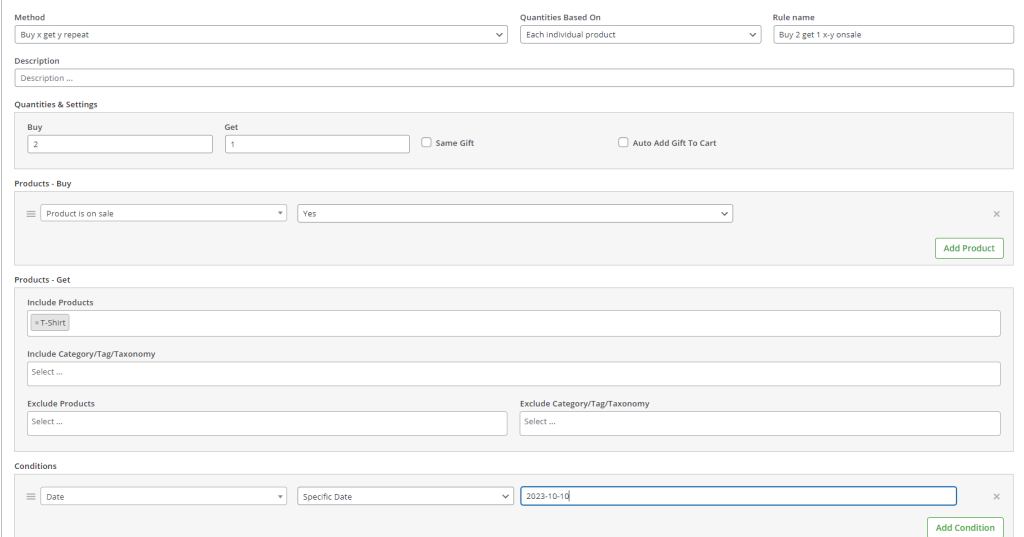
Task: Expand the Quantities Based On dropdown
Action: 640,35
